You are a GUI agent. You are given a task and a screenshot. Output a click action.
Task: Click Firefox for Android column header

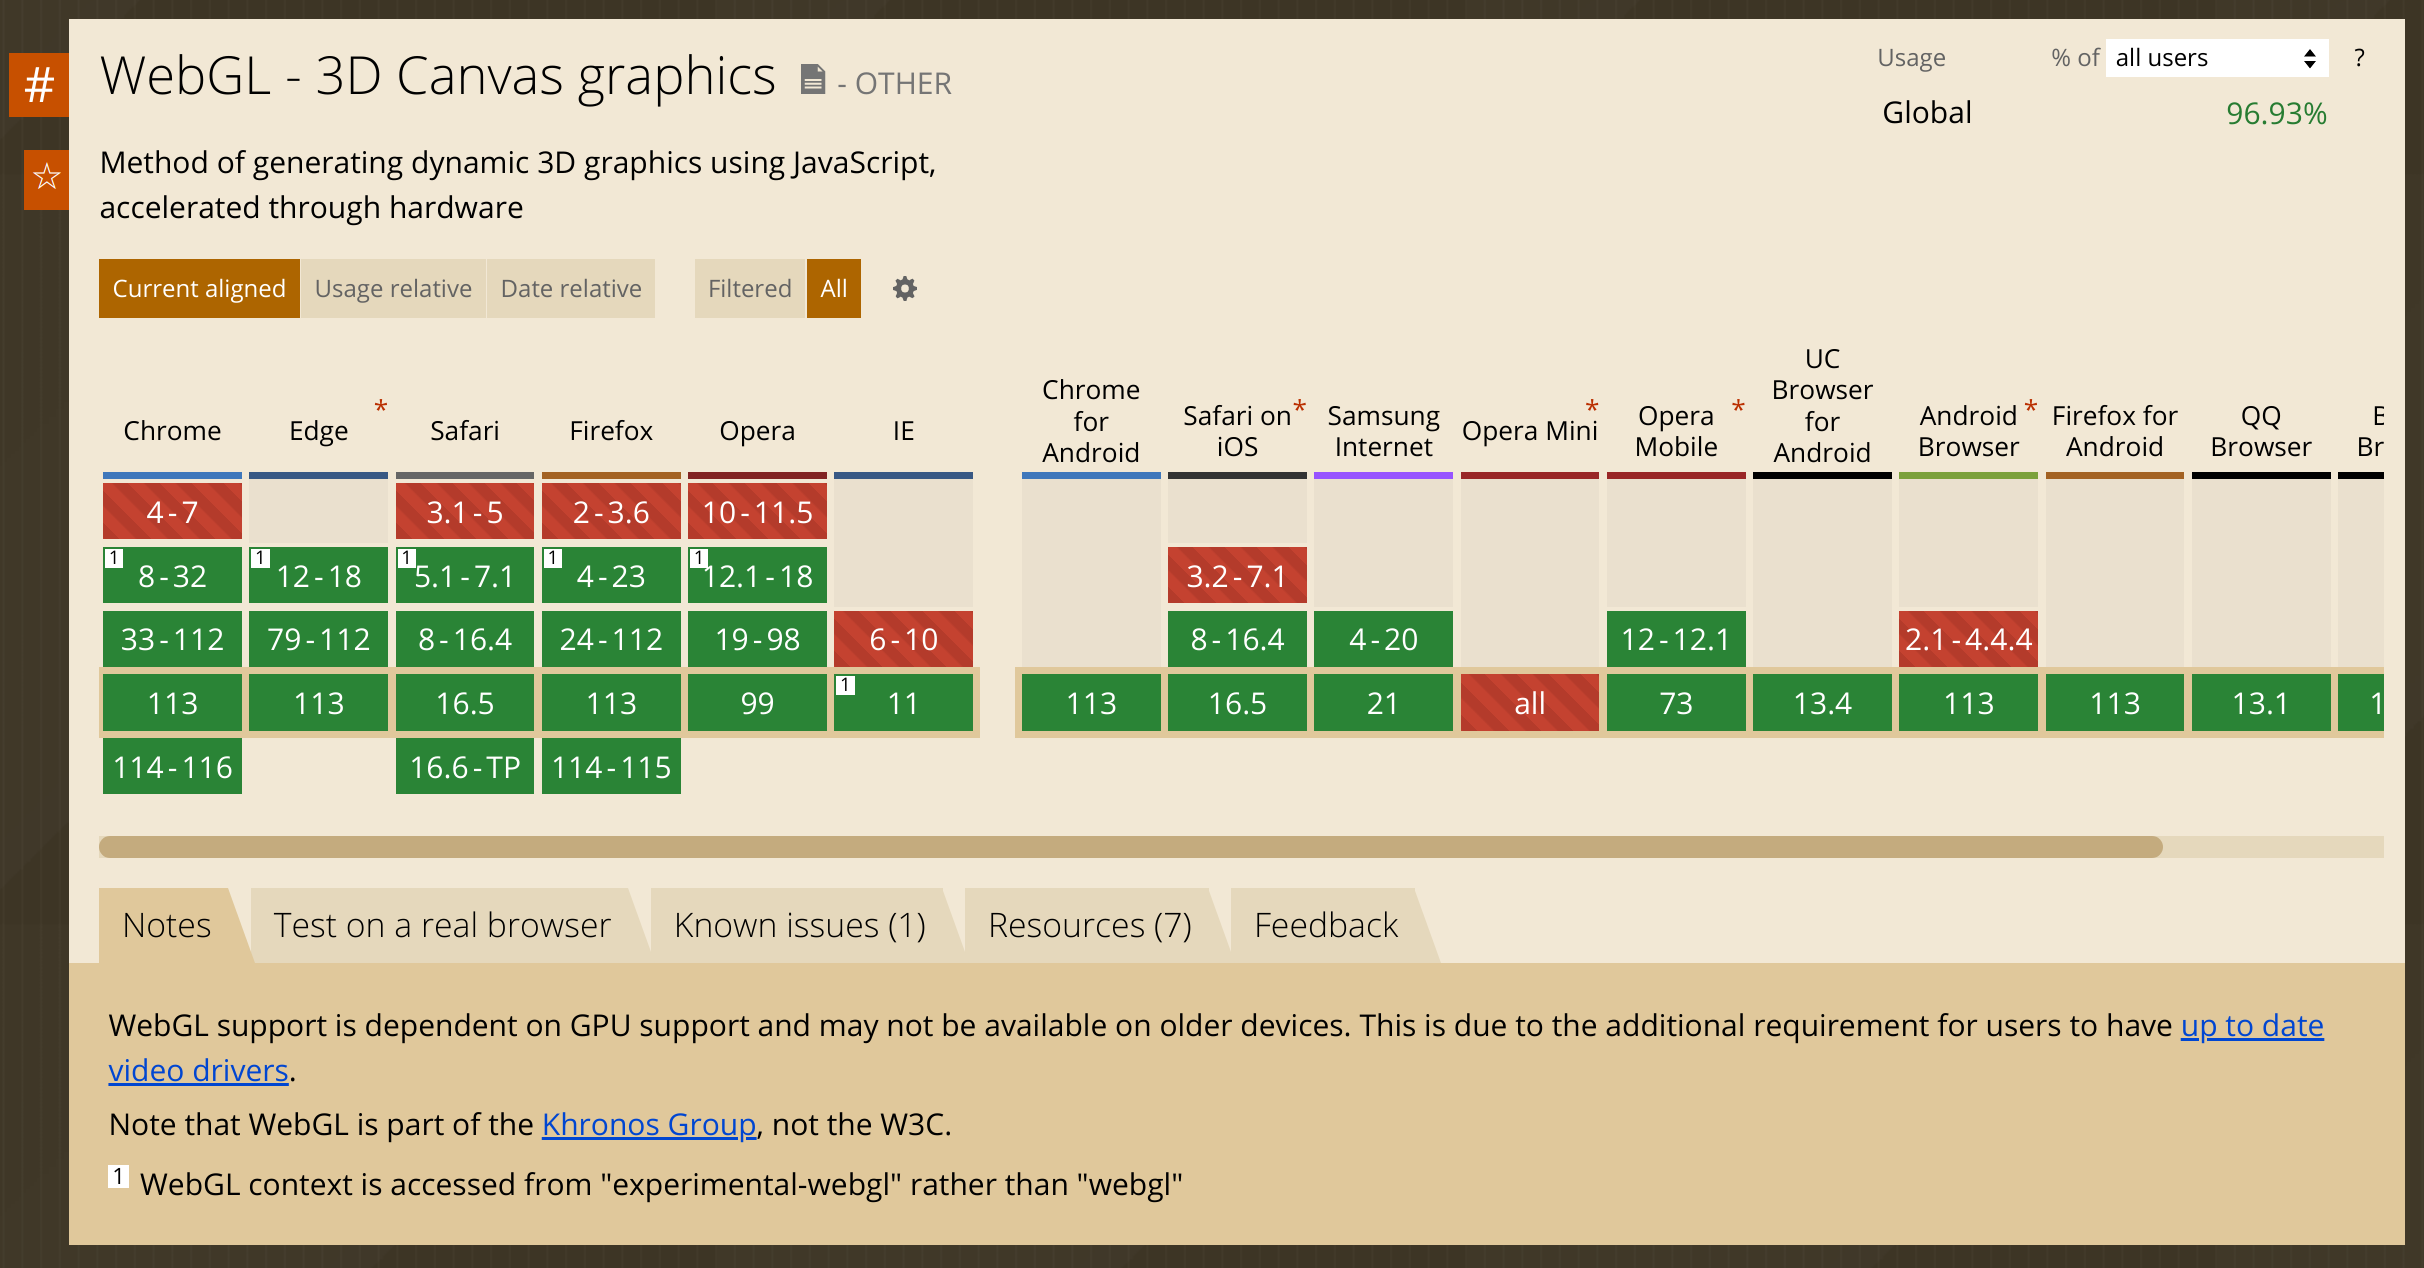coord(2115,431)
